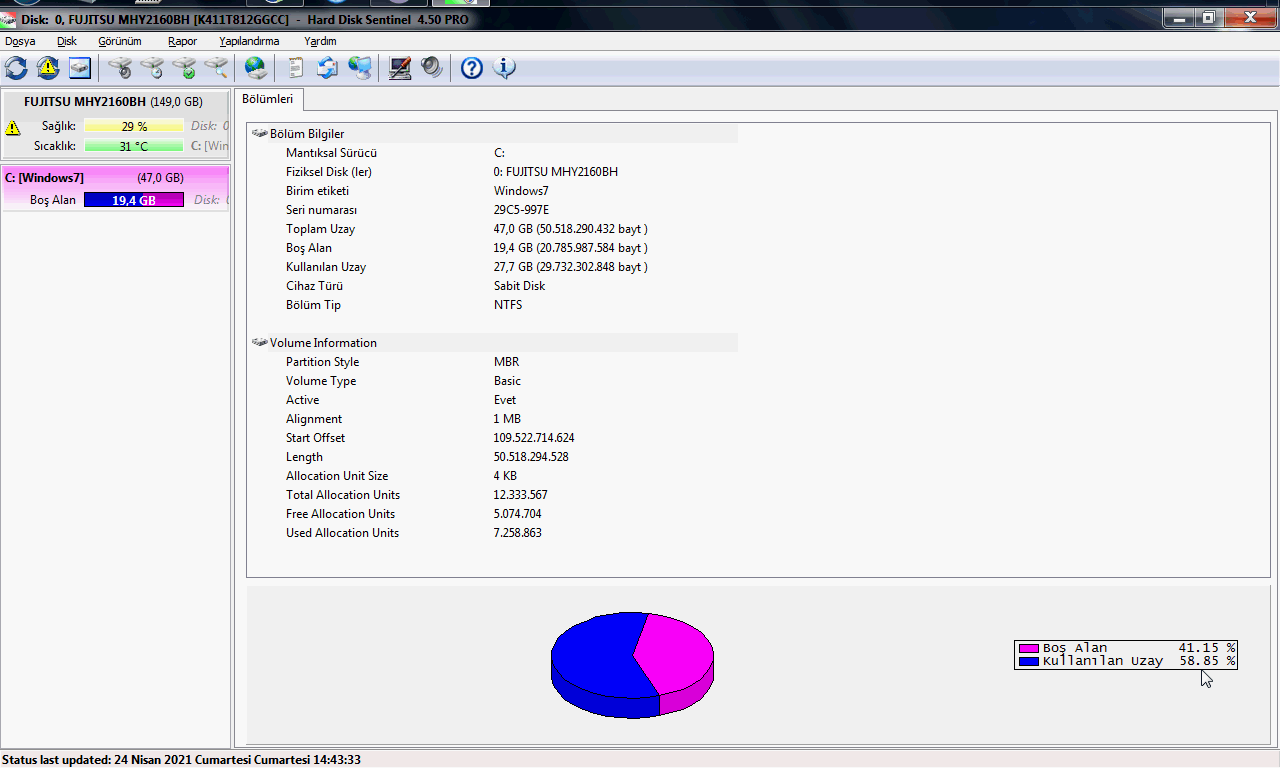The width and height of the screenshot is (1280, 768).
Task: Click the legend percentage 41.15 %
Action: coord(1206,648)
